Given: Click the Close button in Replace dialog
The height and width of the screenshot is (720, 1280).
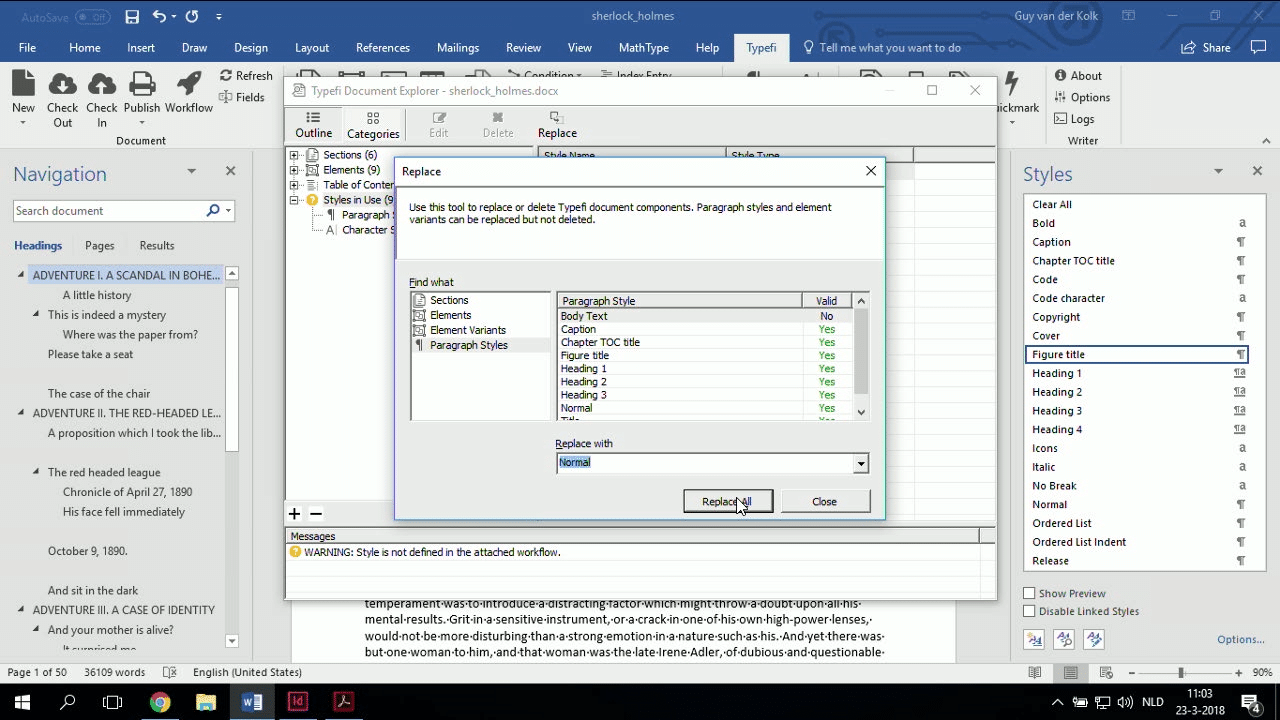Looking at the screenshot, I should 824,502.
